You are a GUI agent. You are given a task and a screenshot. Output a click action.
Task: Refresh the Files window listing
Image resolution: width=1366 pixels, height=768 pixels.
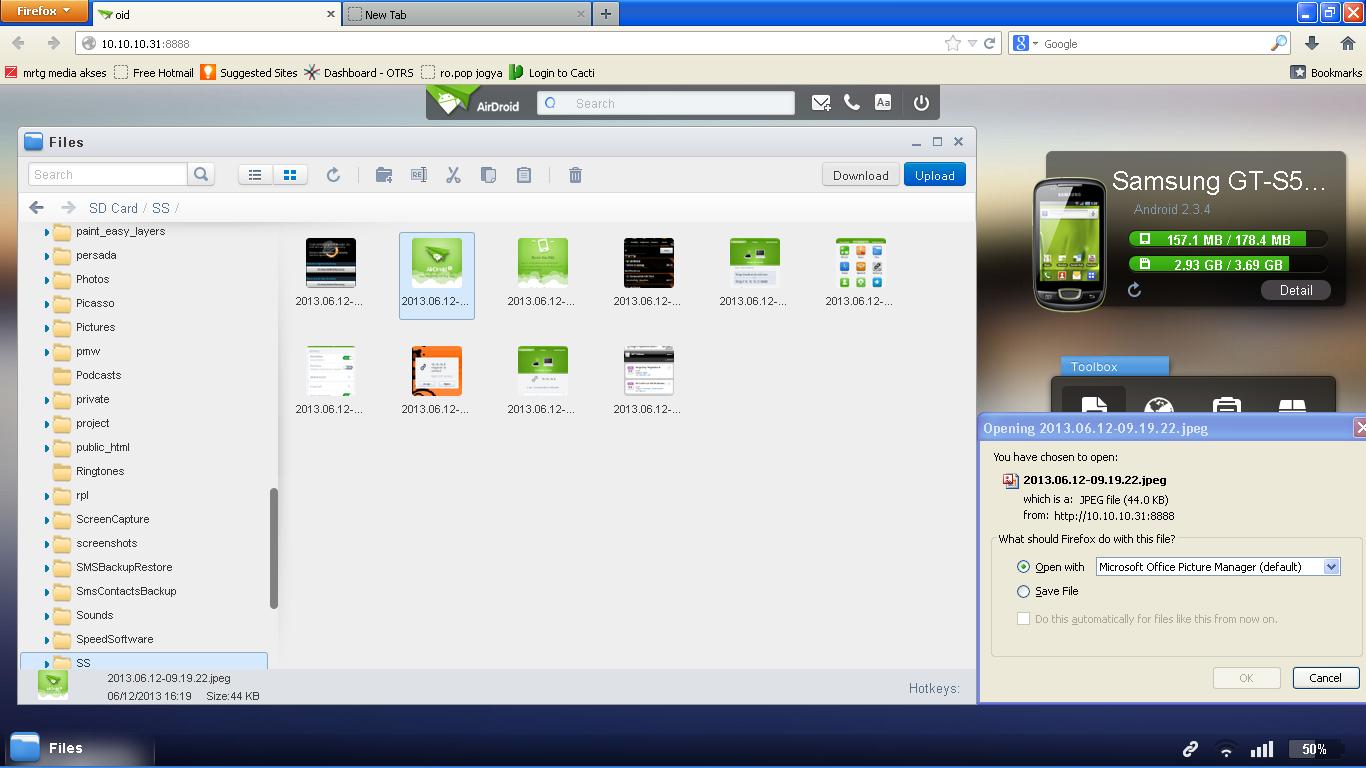point(334,175)
